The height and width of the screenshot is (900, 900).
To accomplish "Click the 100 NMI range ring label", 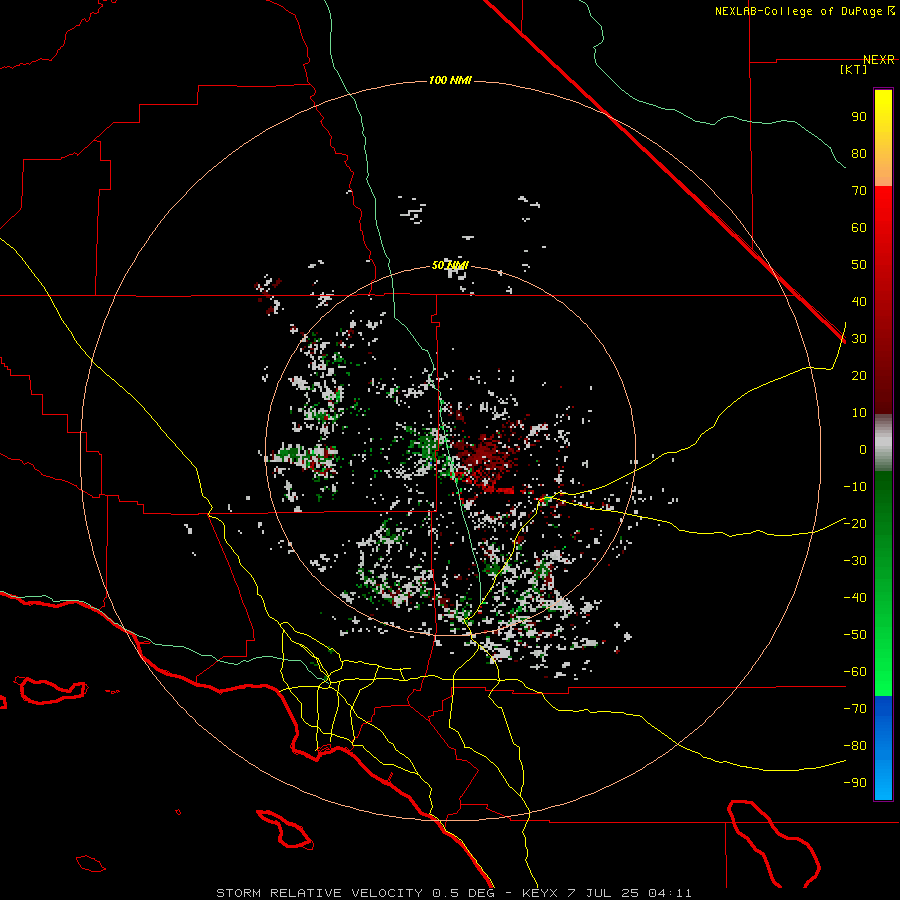I will (451, 80).
